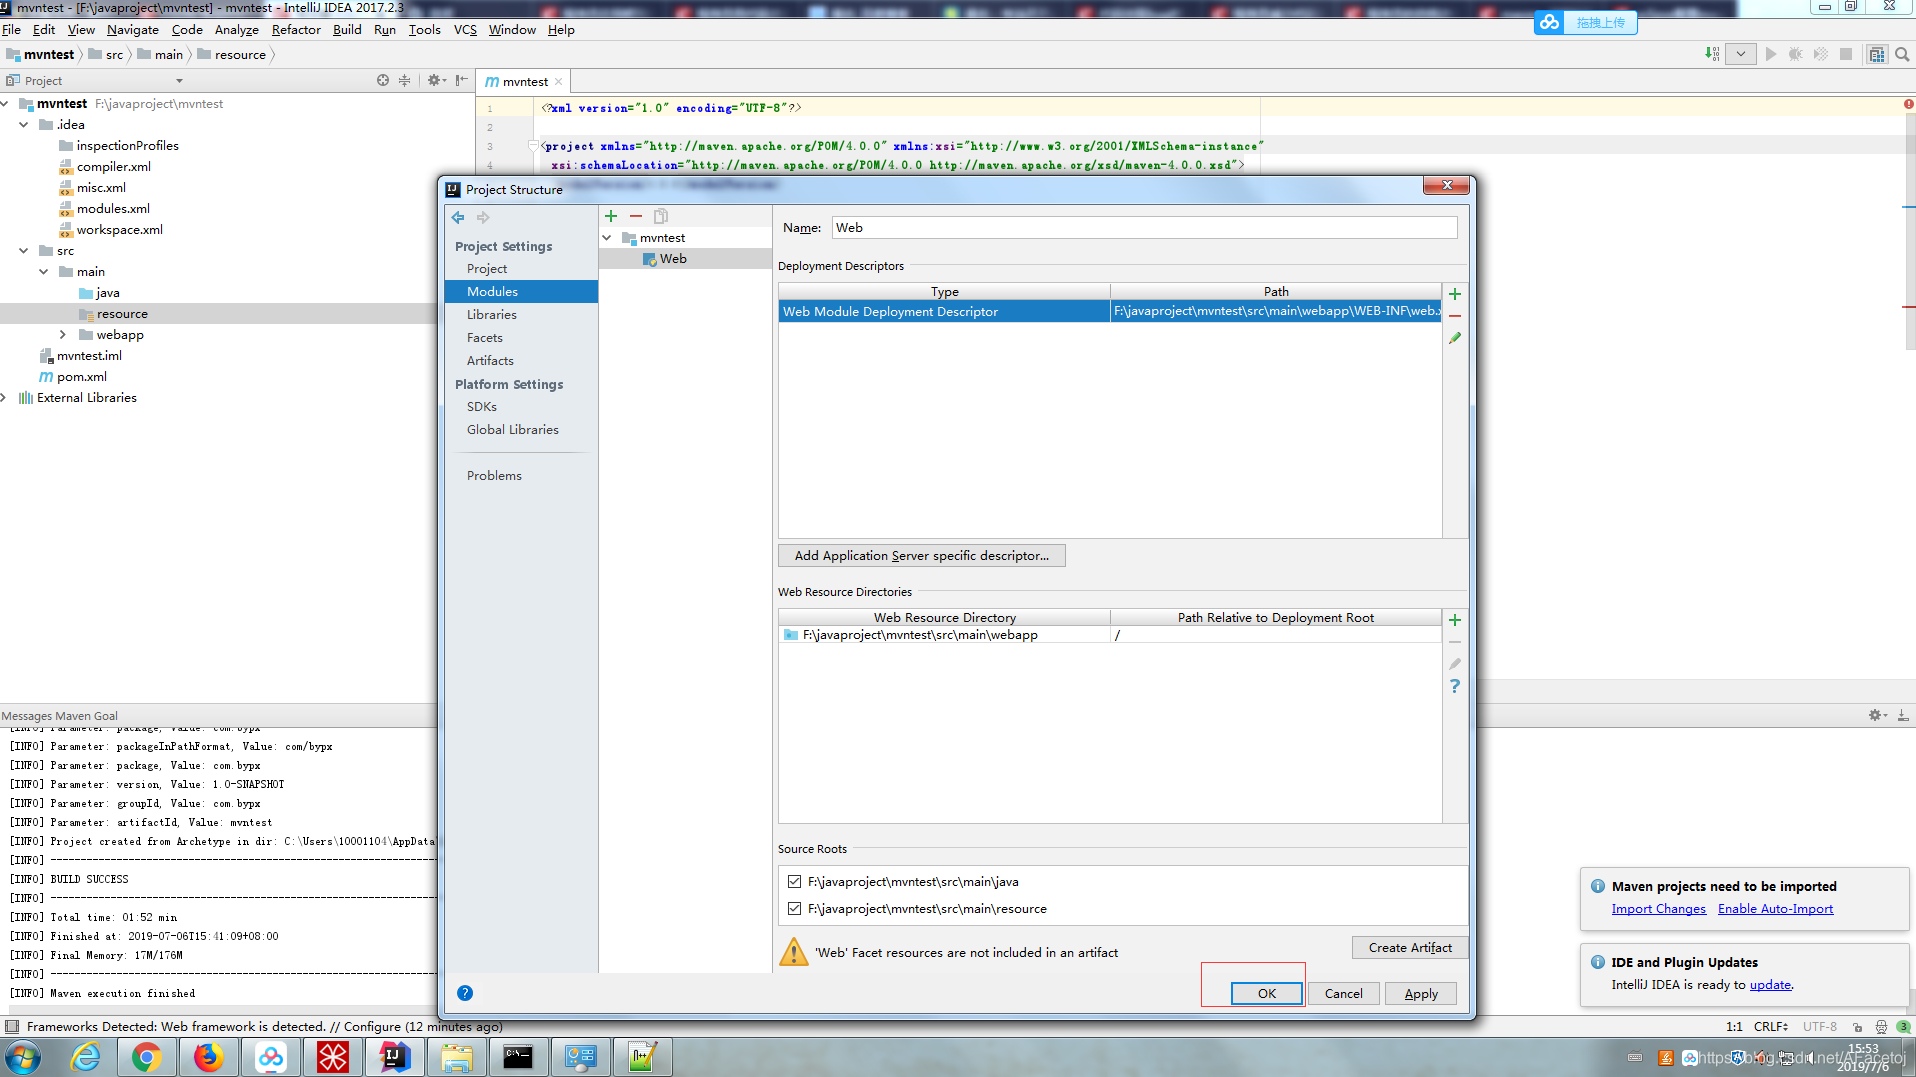Collapse the mvntest module node in dialog
The height and width of the screenshot is (1077, 1916).
(607, 238)
